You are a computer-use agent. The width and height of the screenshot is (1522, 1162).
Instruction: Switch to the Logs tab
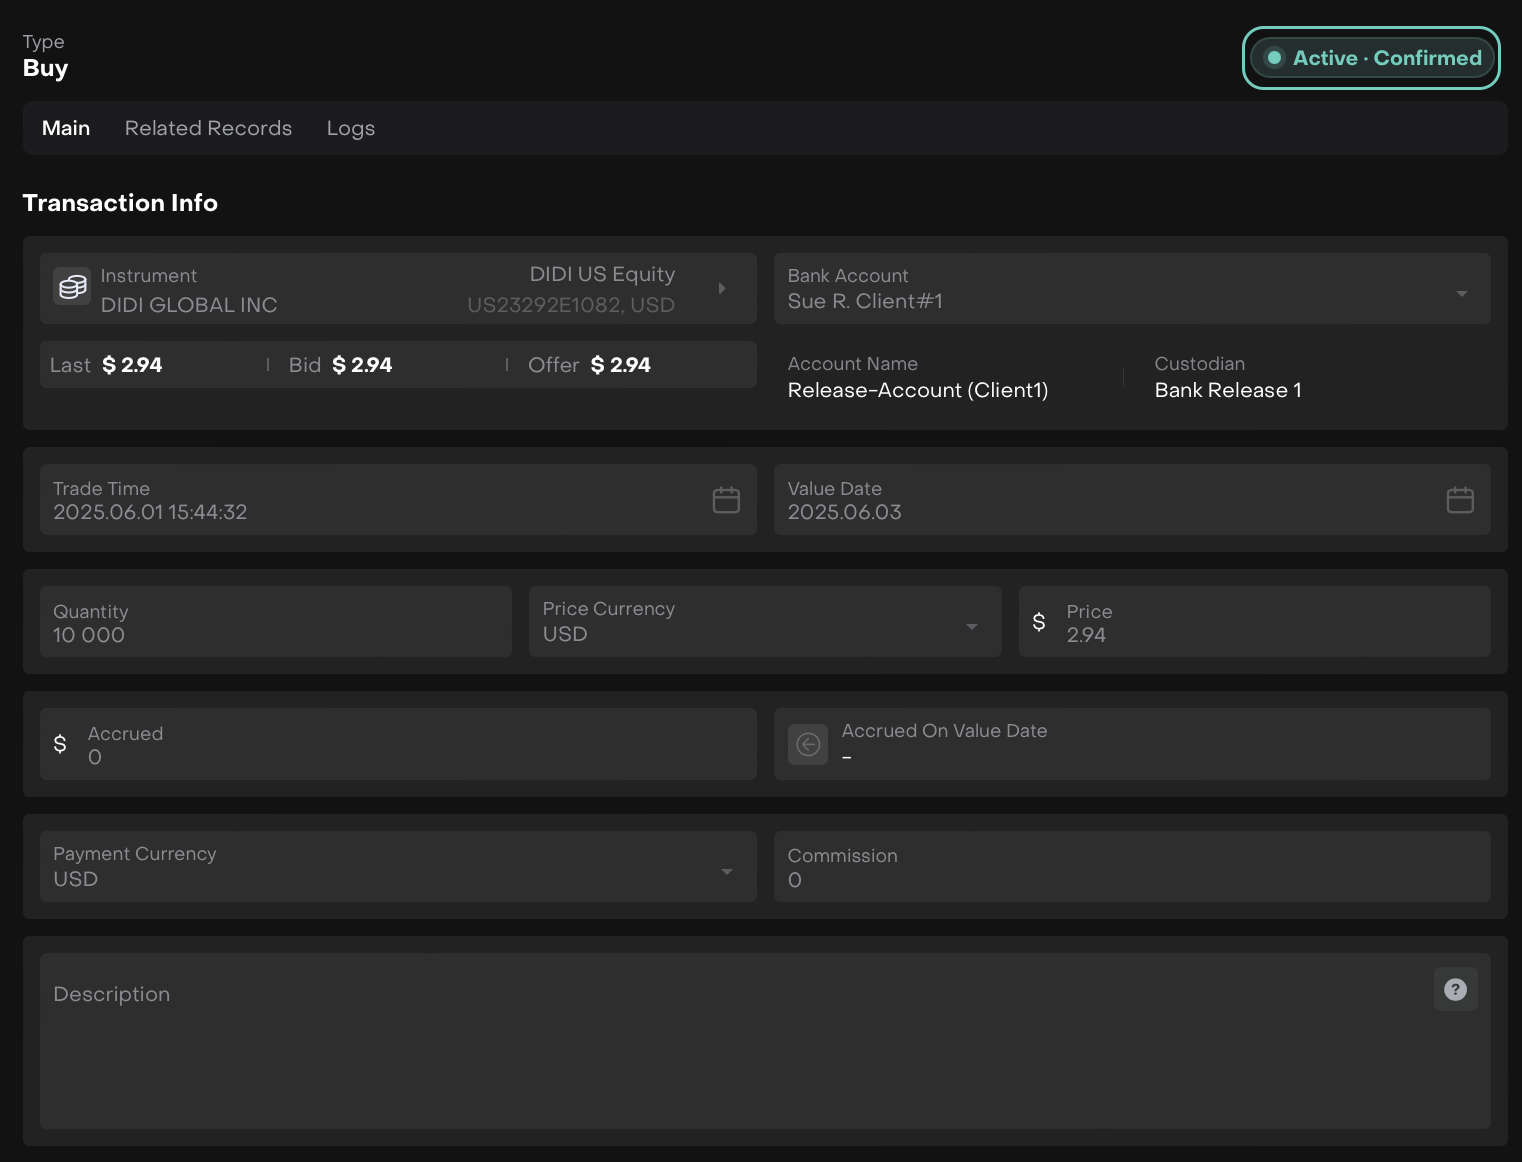click(350, 128)
